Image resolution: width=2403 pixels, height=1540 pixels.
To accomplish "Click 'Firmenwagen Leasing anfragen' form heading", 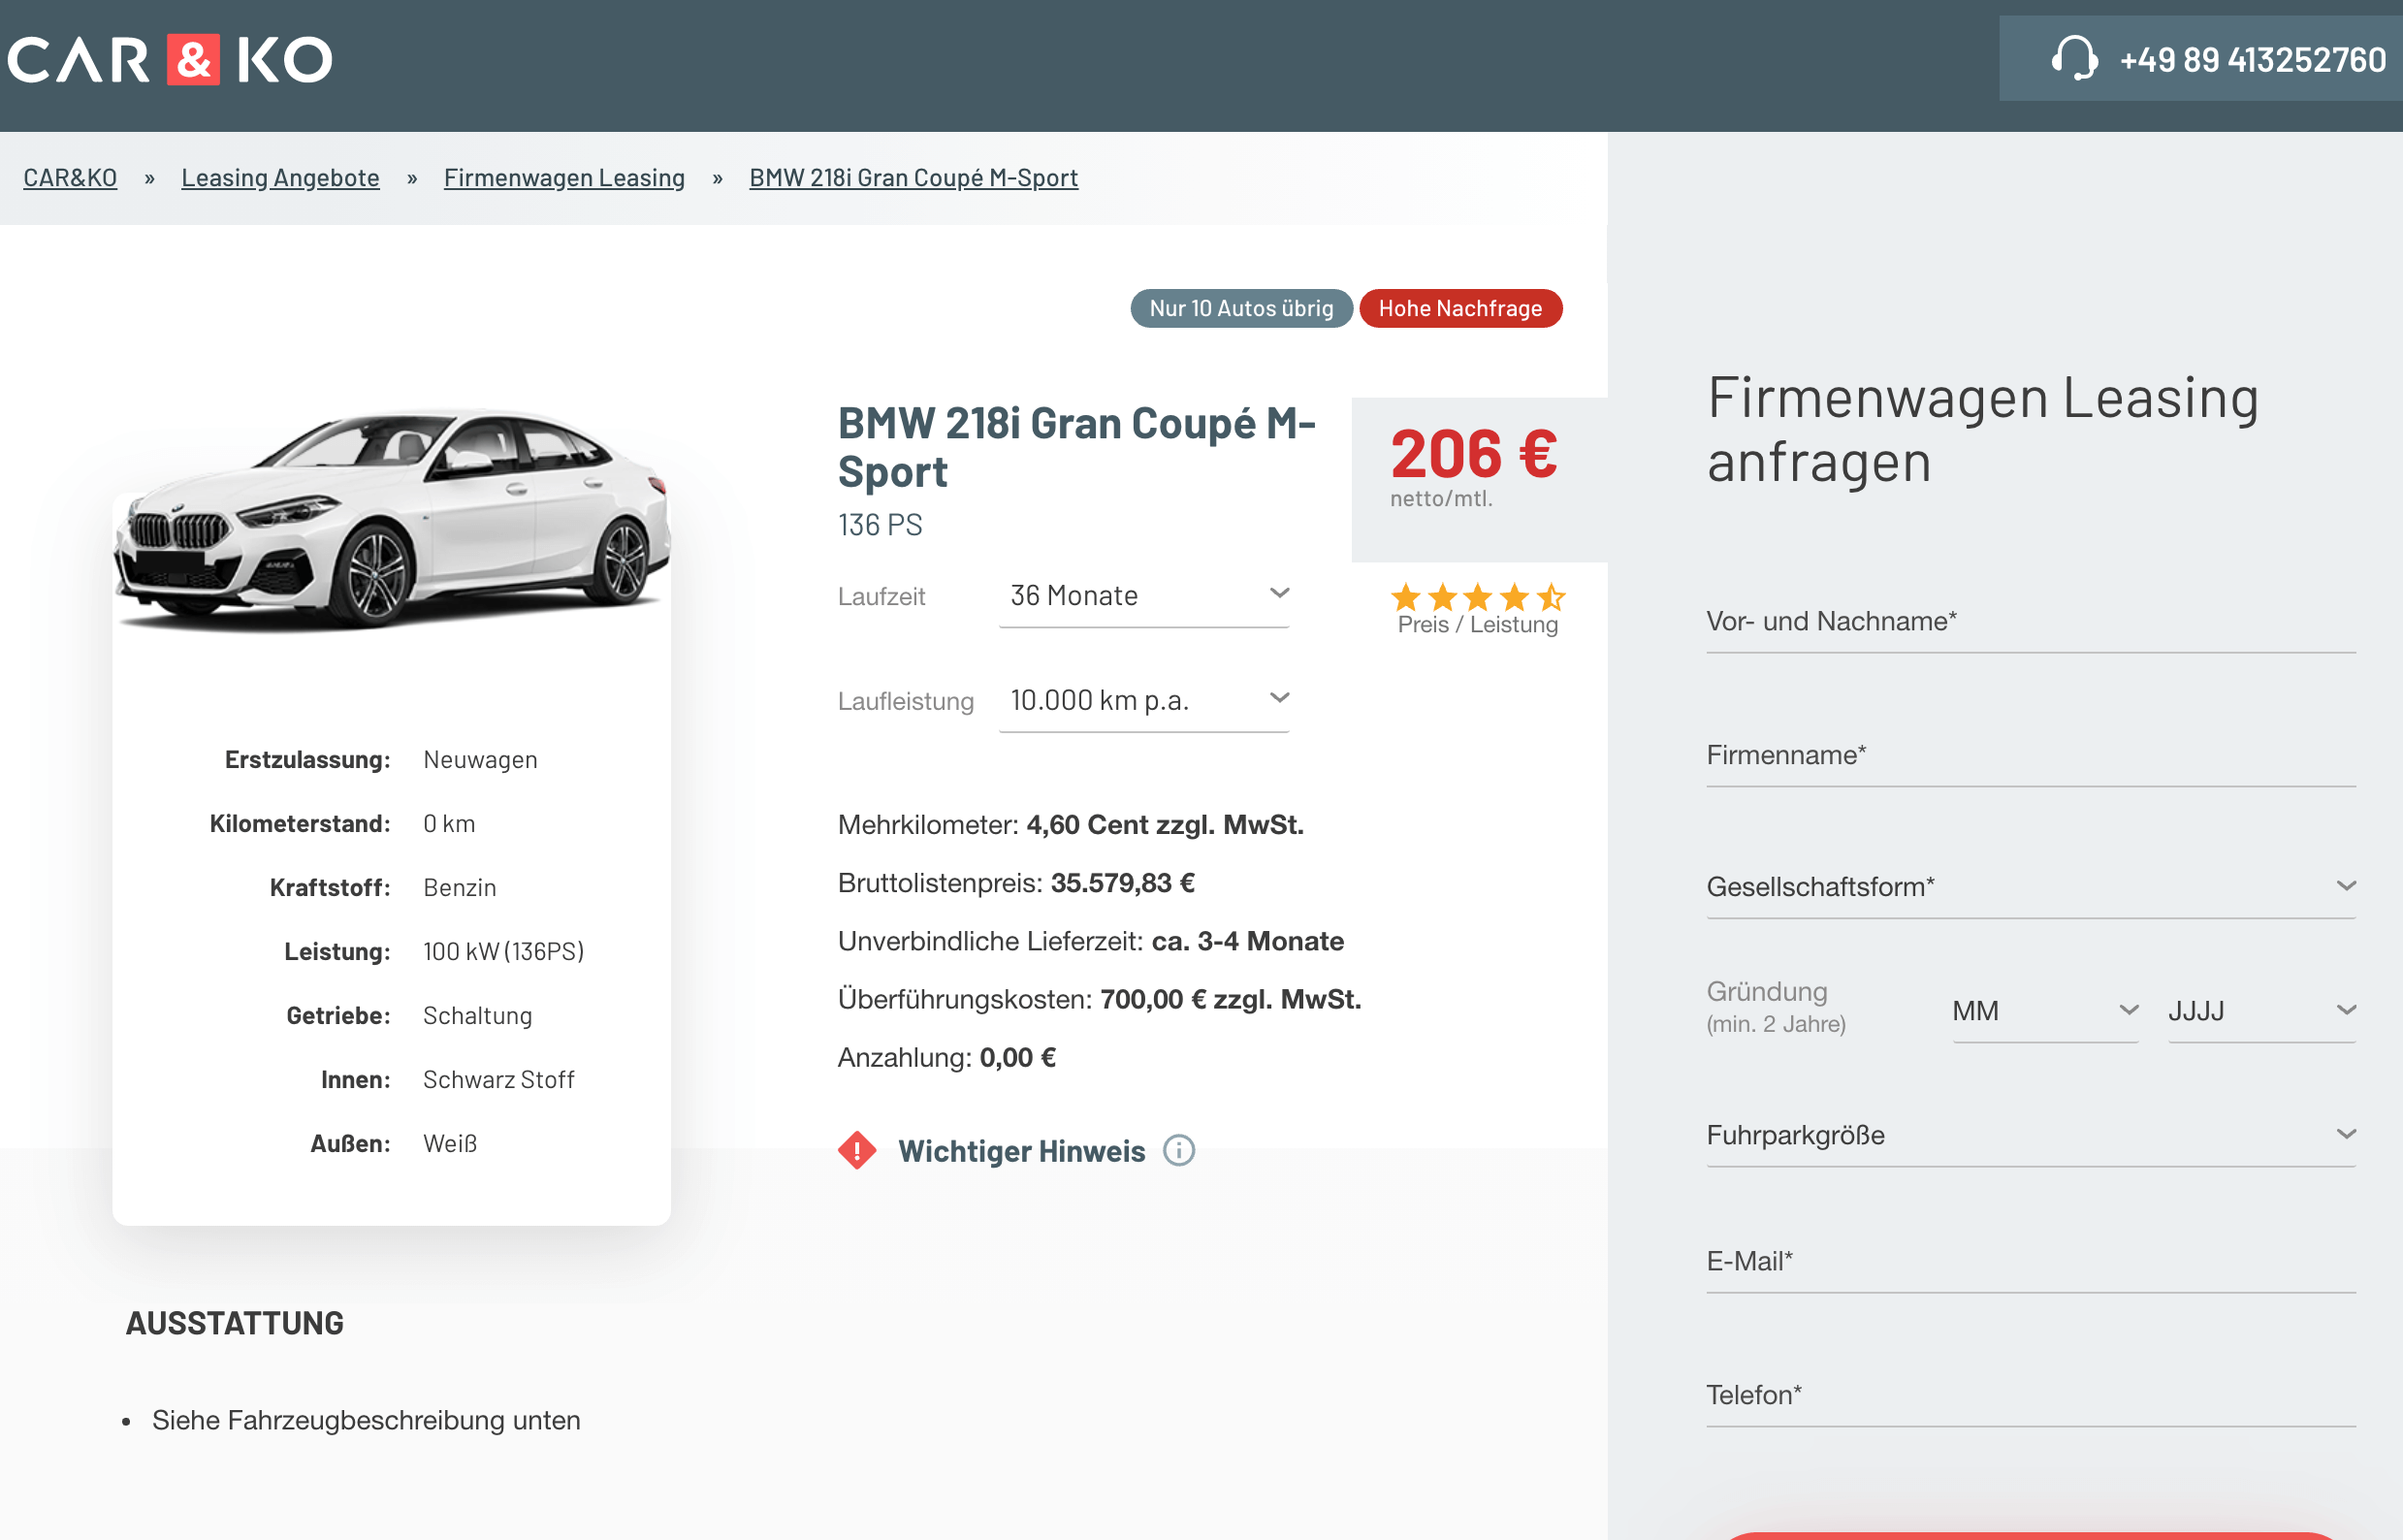I will [1982, 429].
